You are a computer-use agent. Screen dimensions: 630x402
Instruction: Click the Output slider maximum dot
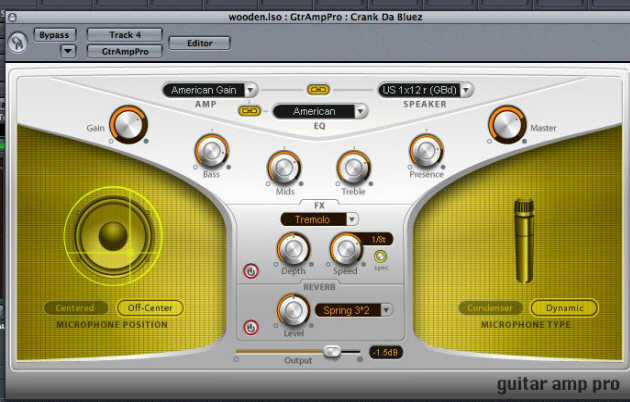pyautogui.click(x=360, y=359)
